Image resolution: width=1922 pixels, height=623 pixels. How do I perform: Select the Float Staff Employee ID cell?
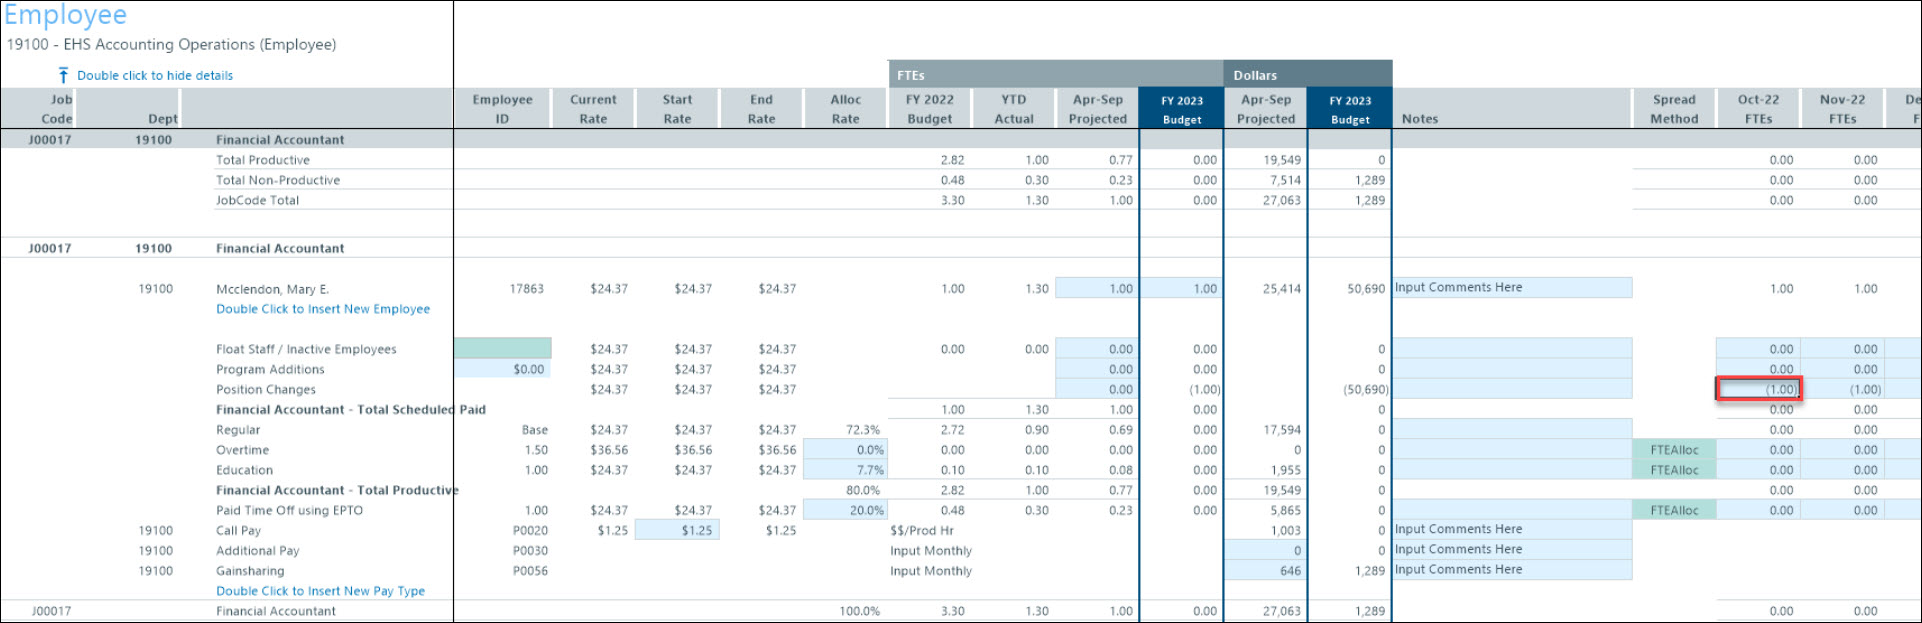(502, 348)
